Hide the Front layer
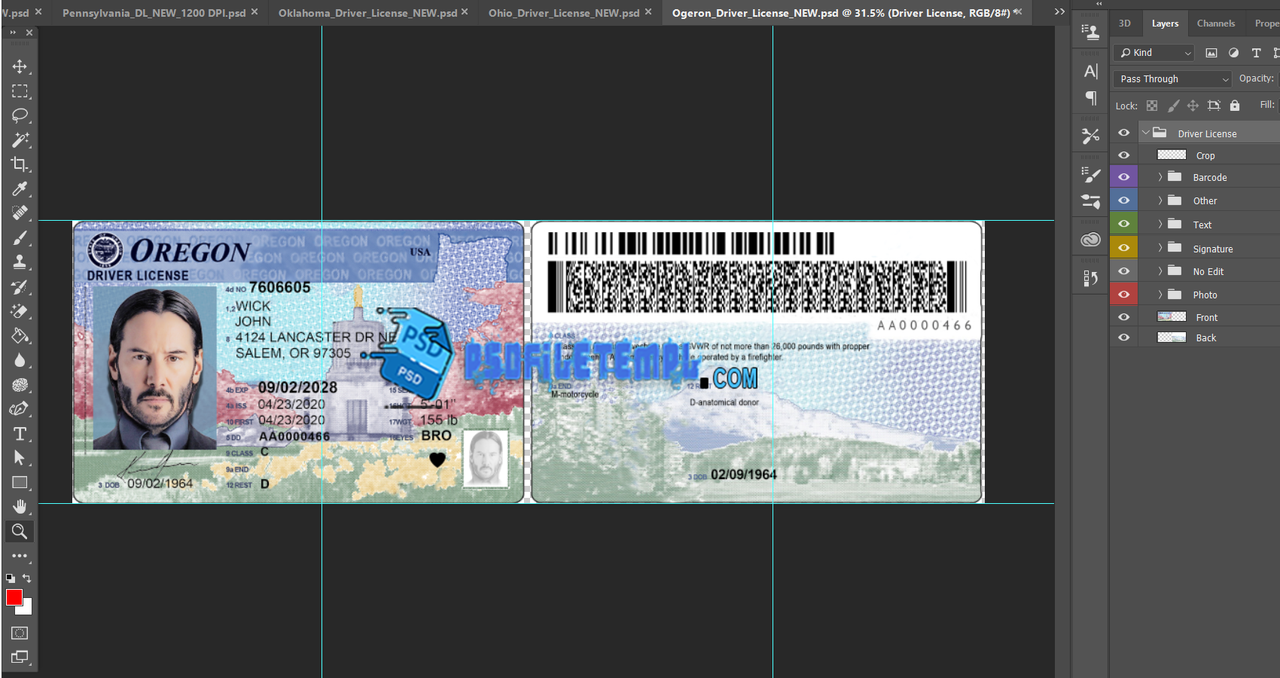1280x678 pixels. (1124, 317)
